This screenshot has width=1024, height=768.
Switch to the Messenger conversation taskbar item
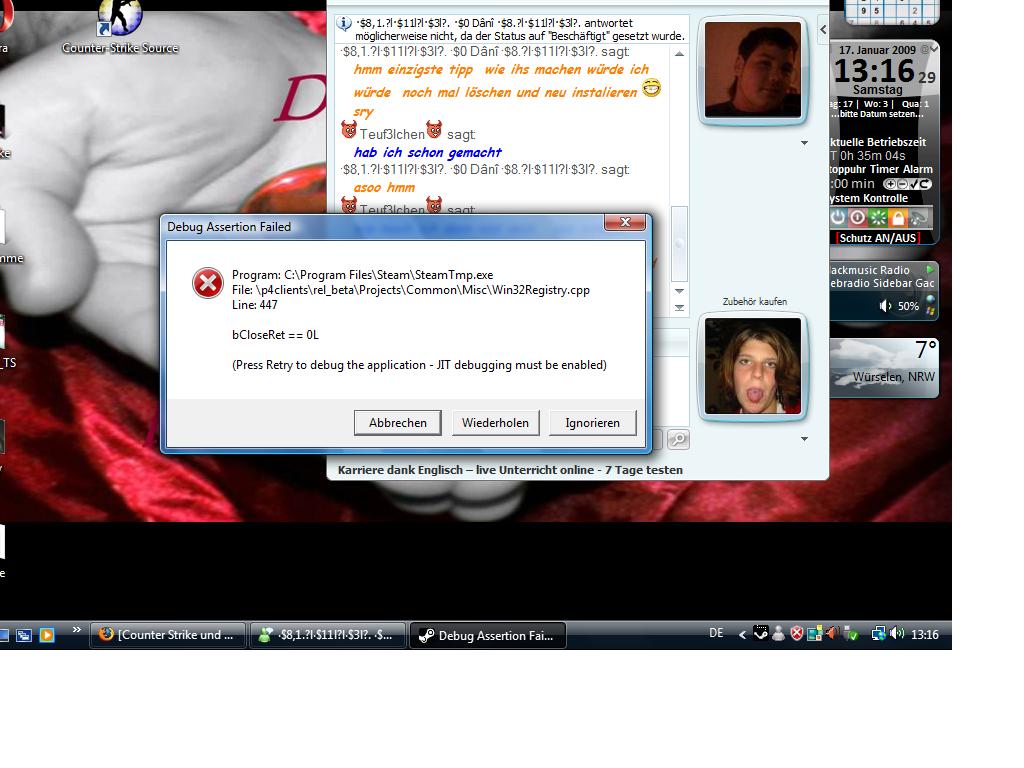[x=328, y=635]
